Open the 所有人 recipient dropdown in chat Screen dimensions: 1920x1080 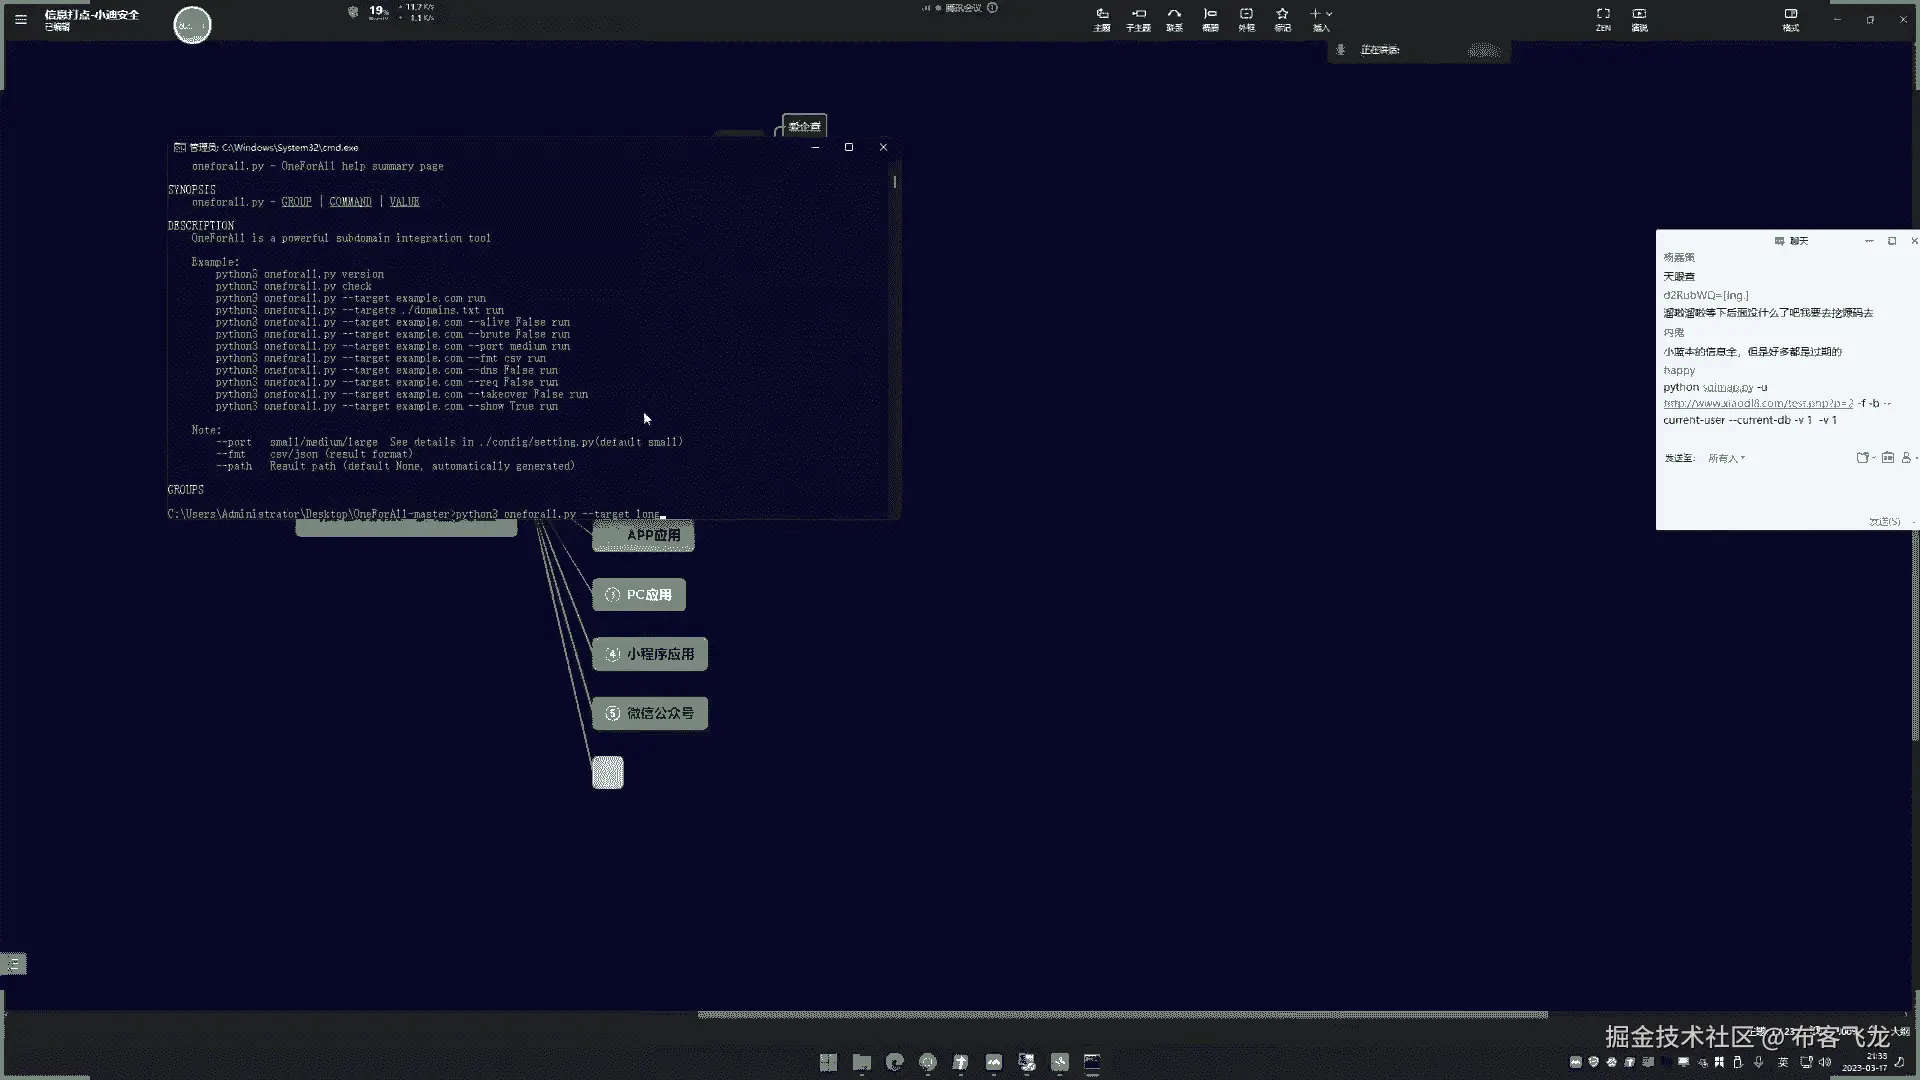pos(1726,458)
